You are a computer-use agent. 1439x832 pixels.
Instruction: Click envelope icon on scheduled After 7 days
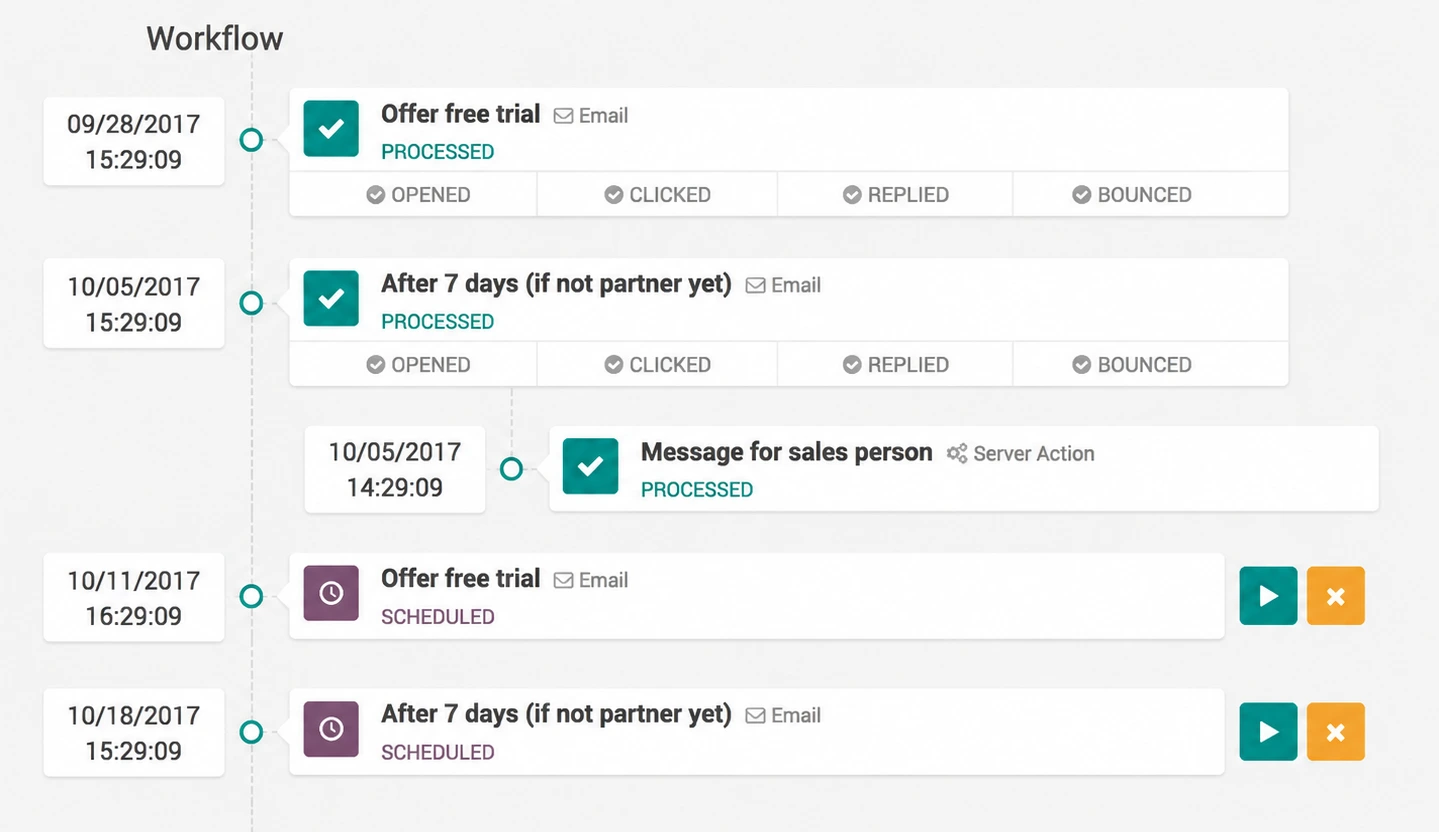coord(756,716)
